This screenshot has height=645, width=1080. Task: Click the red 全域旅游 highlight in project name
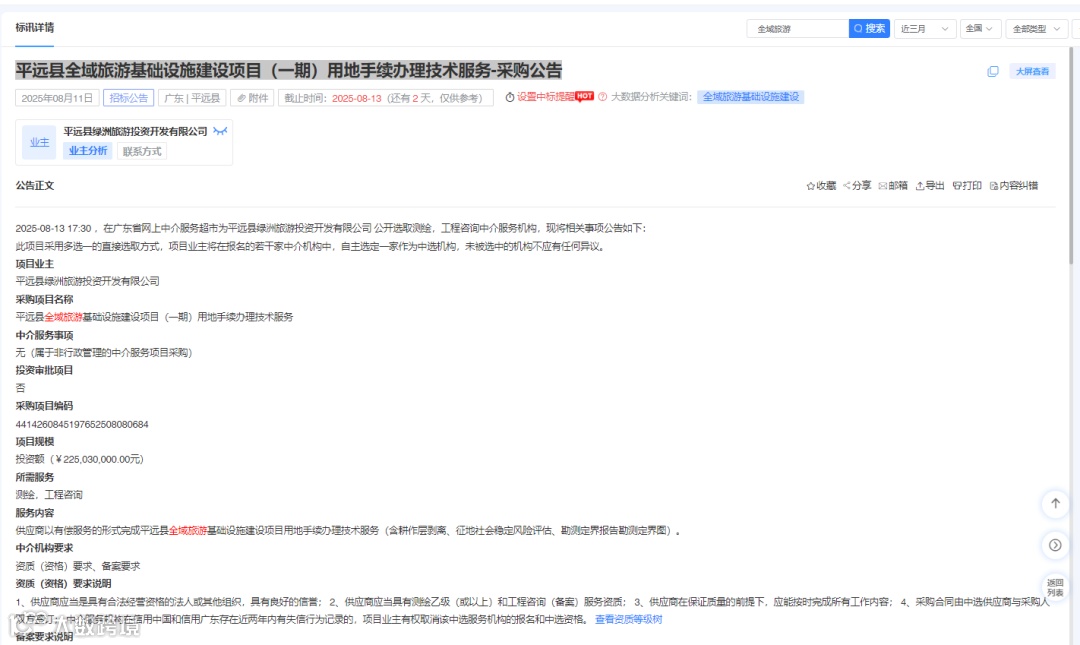pyautogui.click(x=63, y=317)
